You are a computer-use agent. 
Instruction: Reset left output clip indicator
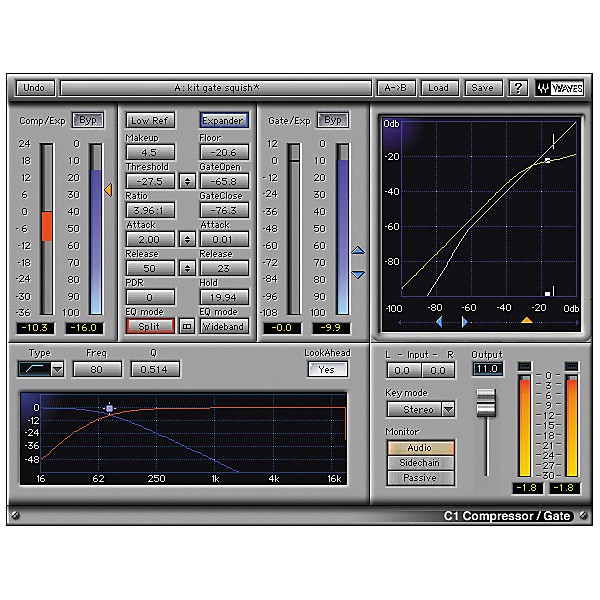click(525, 366)
